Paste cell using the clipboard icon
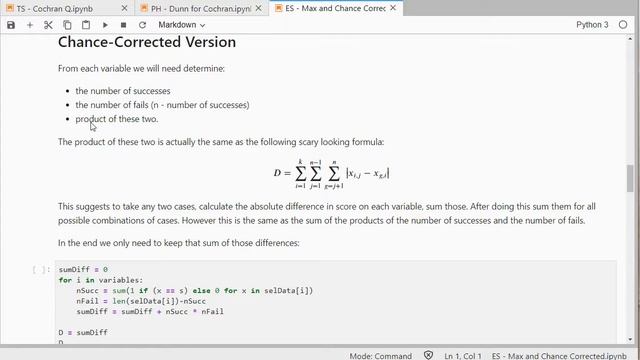Image resolution: width=640 pixels, height=360 pixels. [86, 25]
